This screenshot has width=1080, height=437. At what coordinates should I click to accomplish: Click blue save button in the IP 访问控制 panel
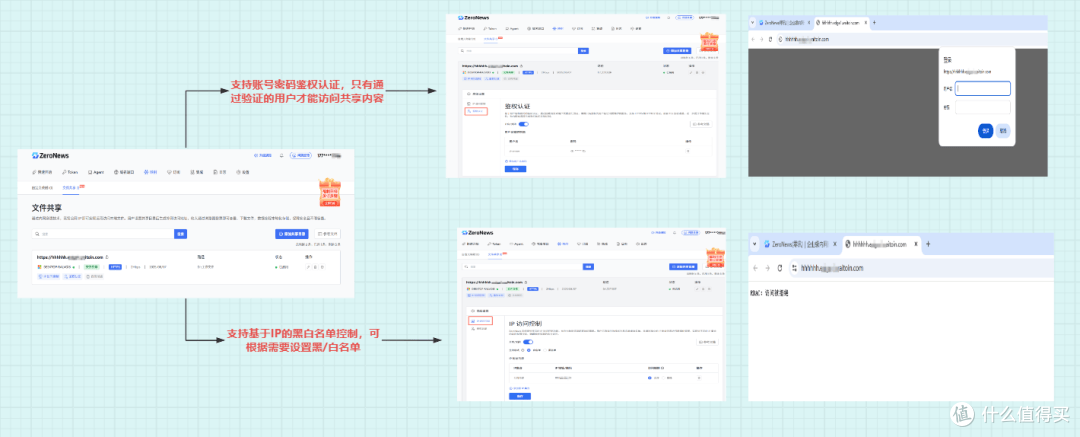520,396
